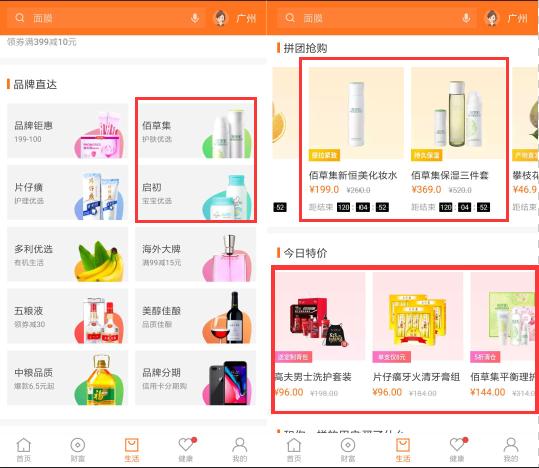Tap ¥96.00 price under 高夫男士洗护套装
Screen dimensions: 539x468
pyautogui.click(x=289, y=392)
